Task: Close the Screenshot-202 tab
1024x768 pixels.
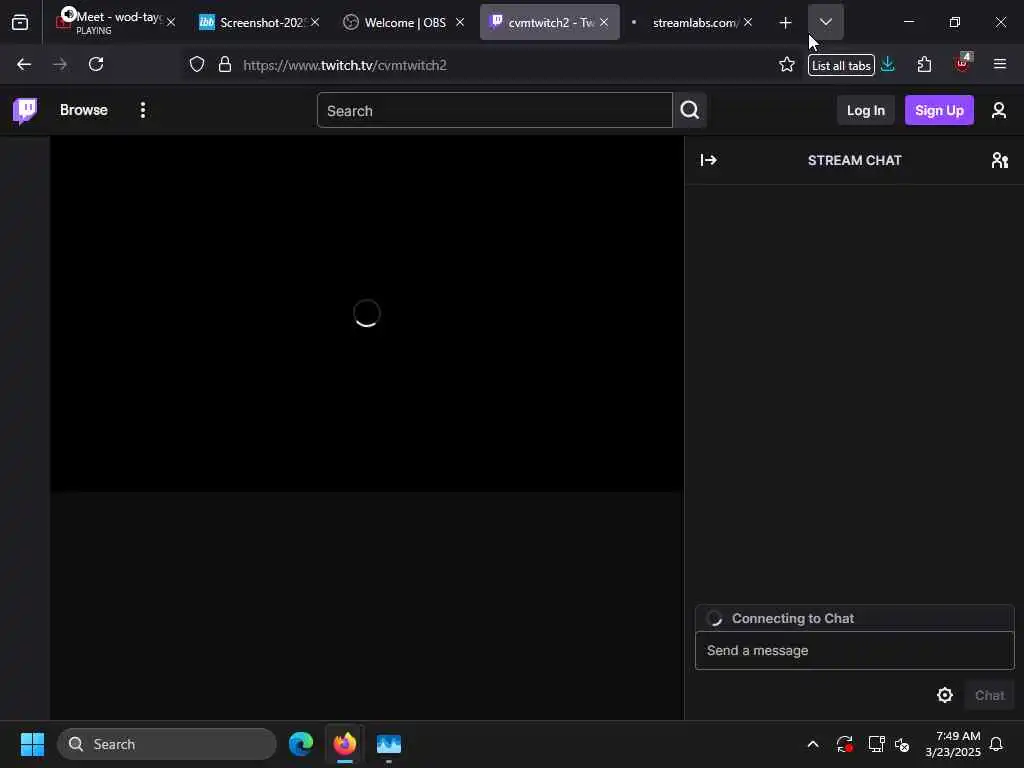Action: tap(315, 22)
